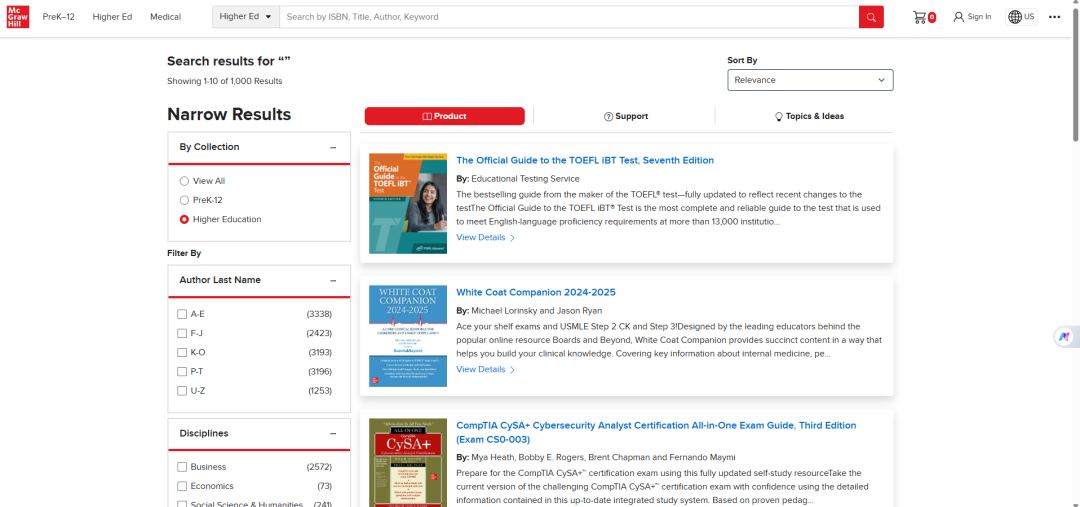Open the Higher Ed navigation menu
1080x507 pixels.
(x=112, y=17)
